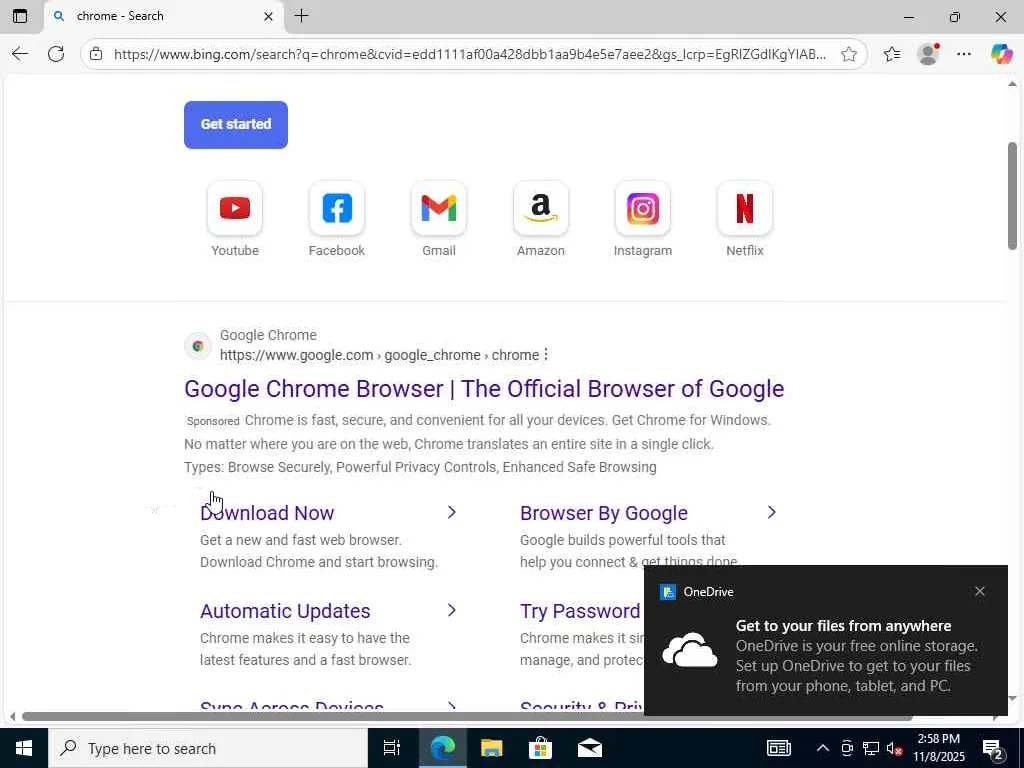Open the Gmail shortcut icon
Viewport: 1024px width, 768px height.
click(x=439, y=208)
